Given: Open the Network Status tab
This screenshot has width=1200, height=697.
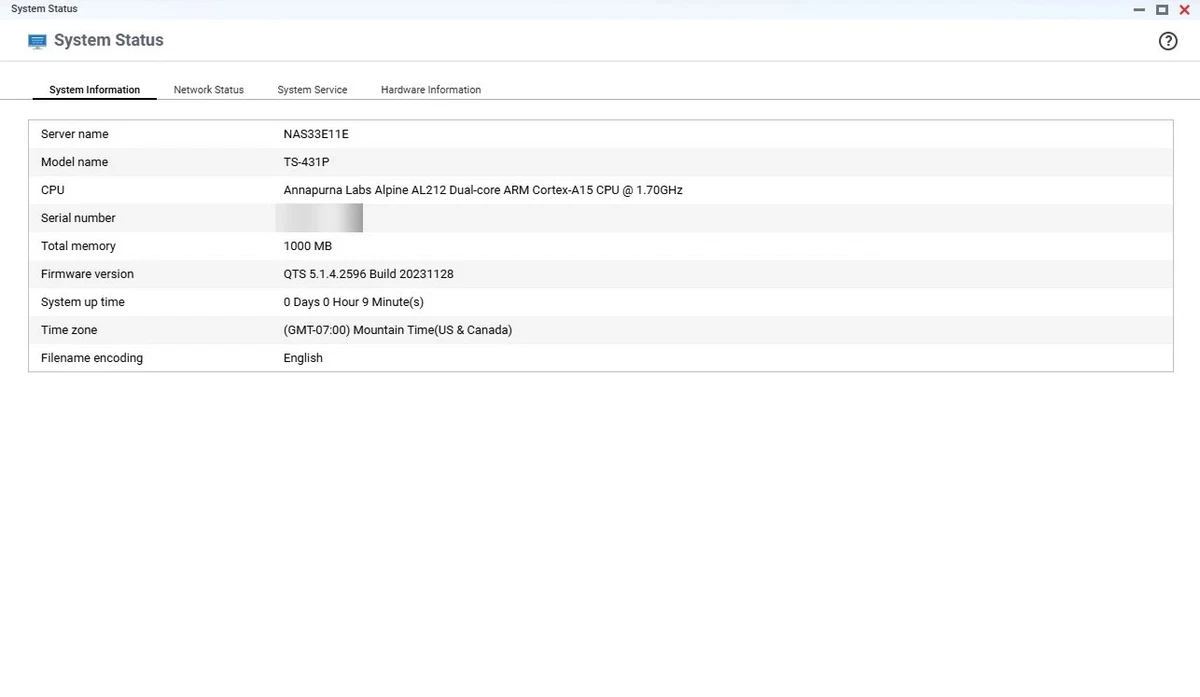Looking at the screenshot, I should pos(209,90).
